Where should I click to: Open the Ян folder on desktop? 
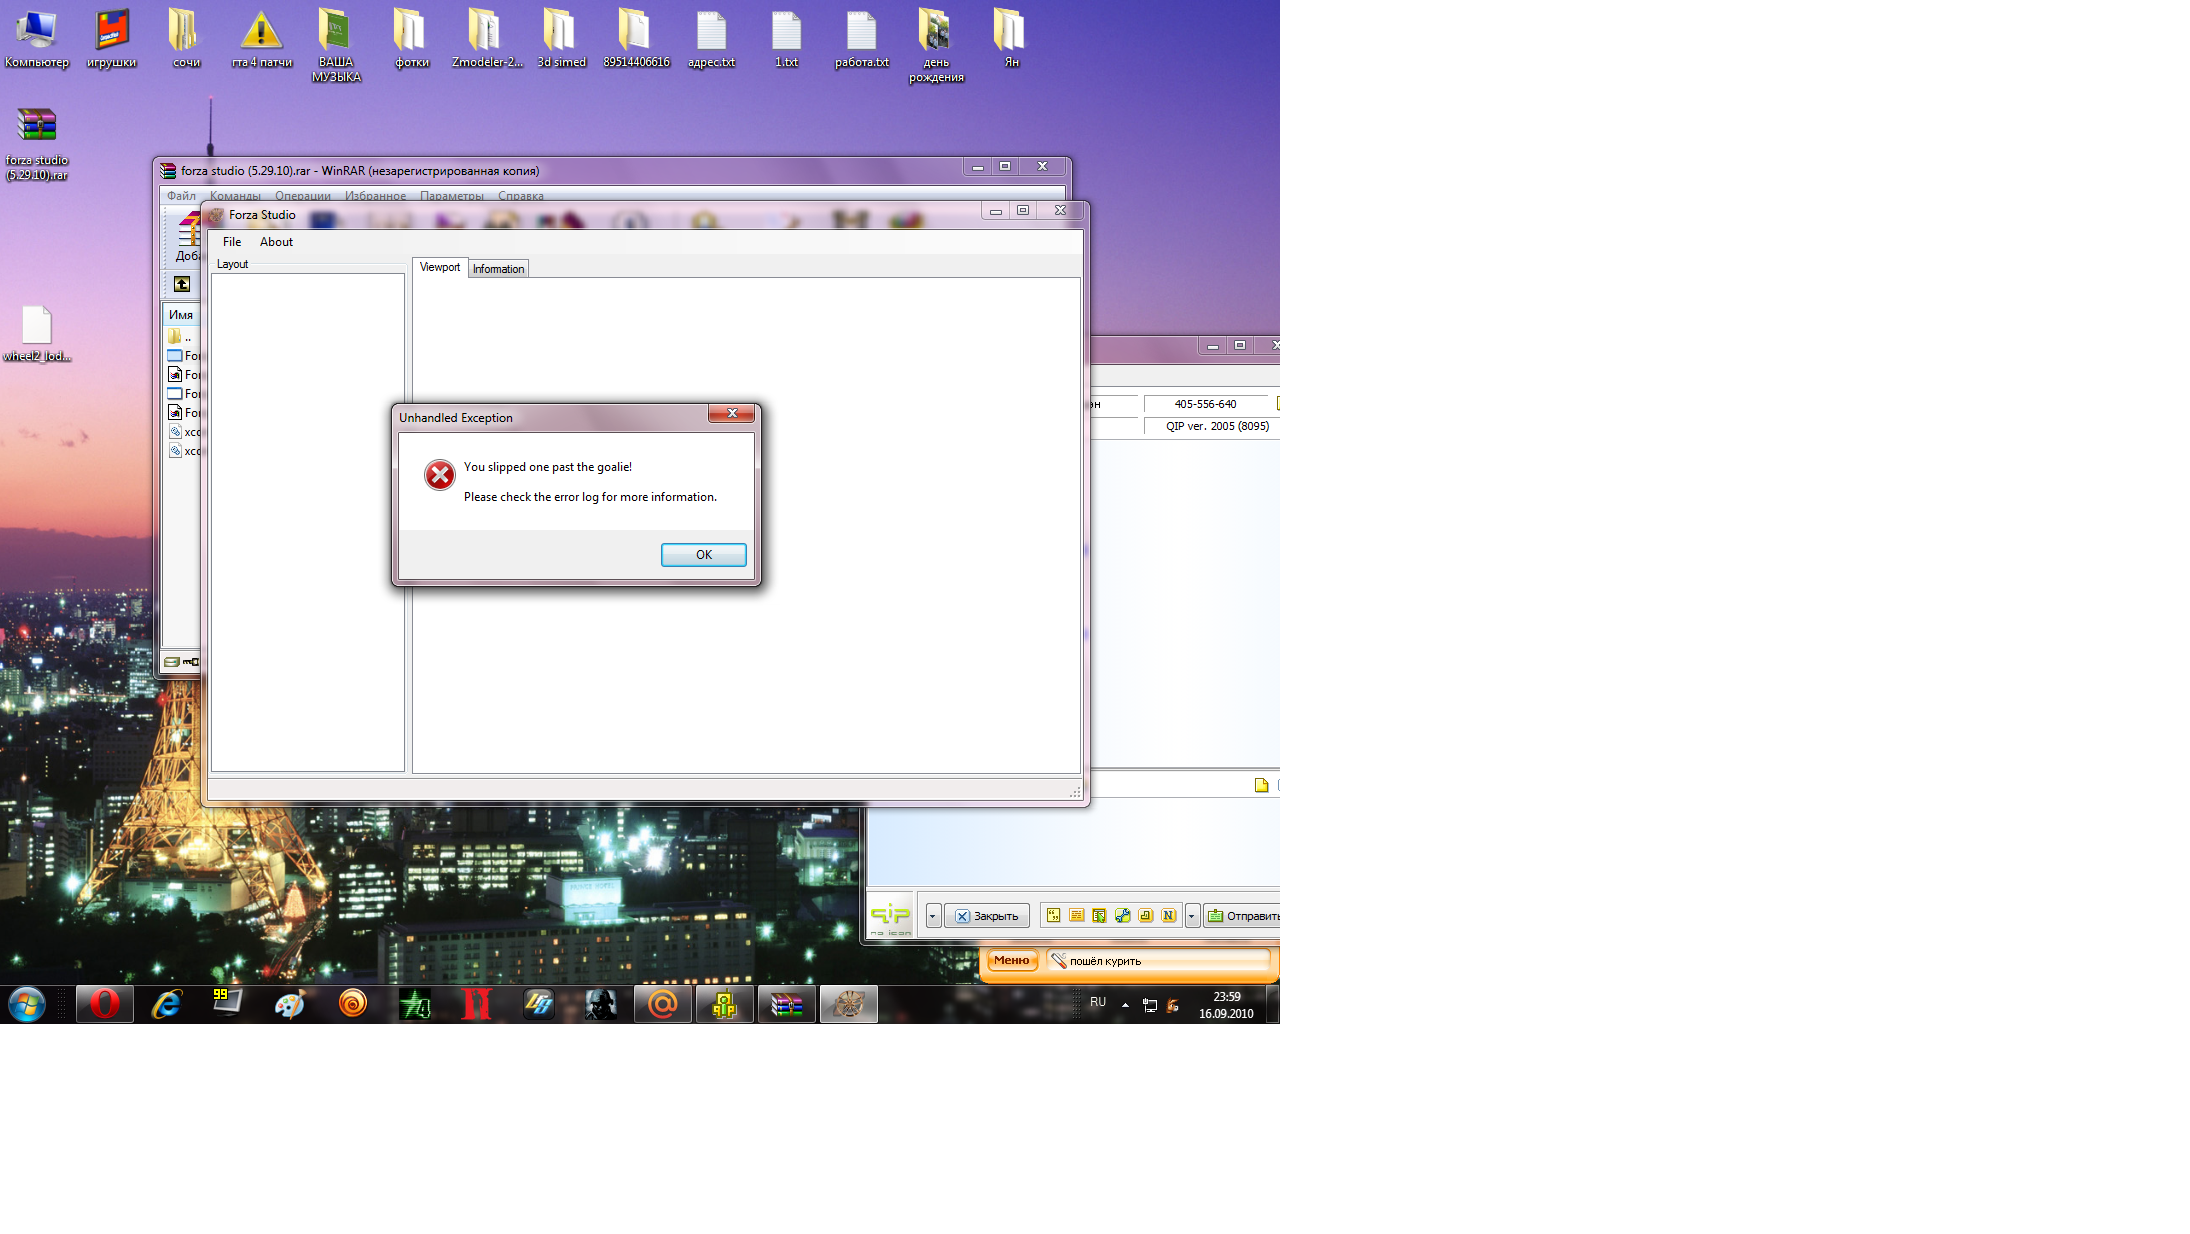[x=1011, y=40]
